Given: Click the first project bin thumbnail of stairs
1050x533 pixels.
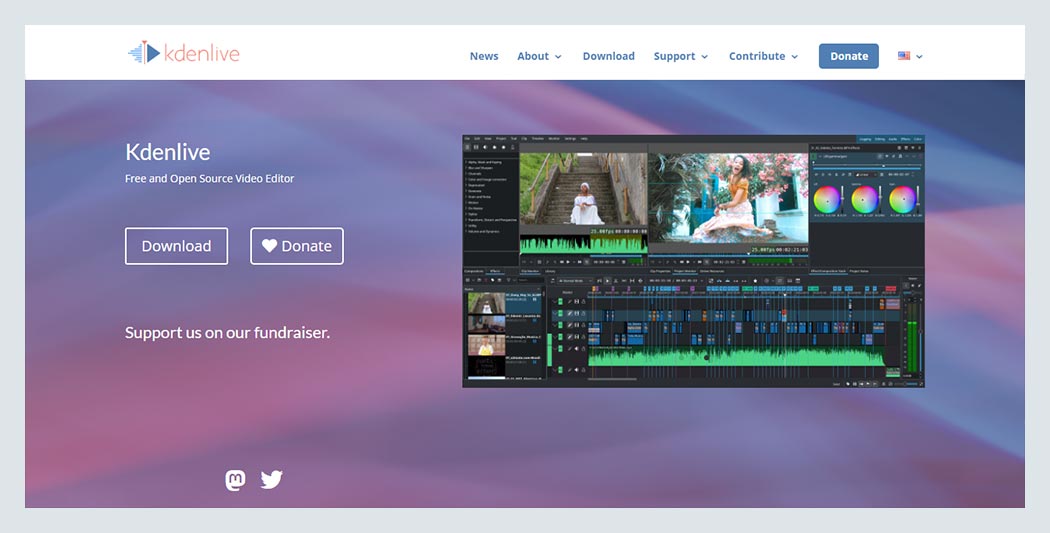Looking at the screenshot, I should click(486, 303).
